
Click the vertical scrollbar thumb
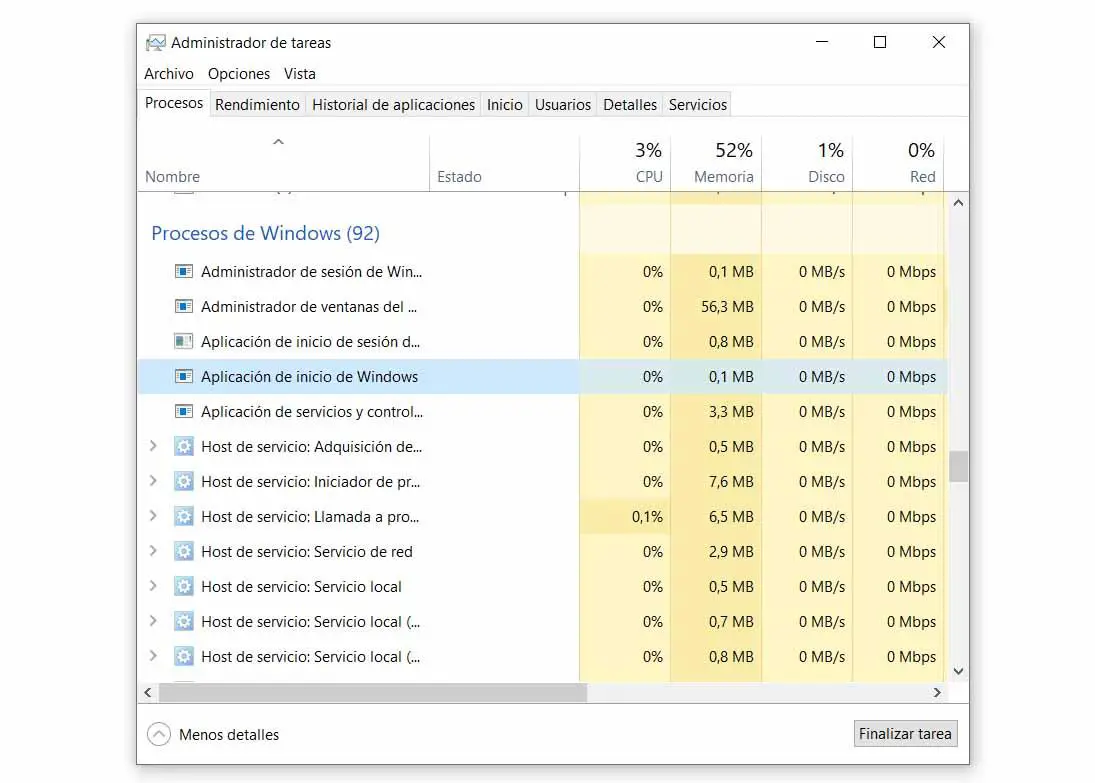tap(958, 466)
